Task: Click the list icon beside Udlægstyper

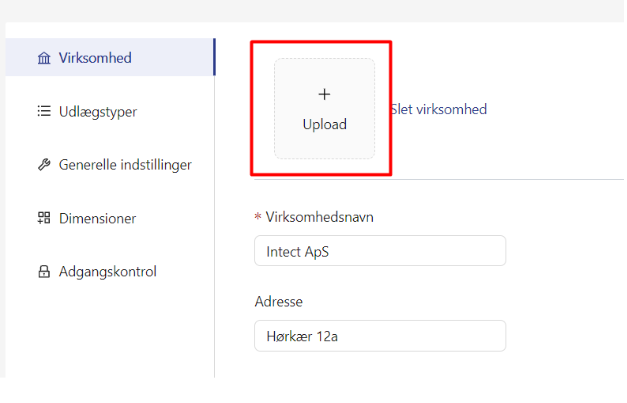Action: [44, 111]
